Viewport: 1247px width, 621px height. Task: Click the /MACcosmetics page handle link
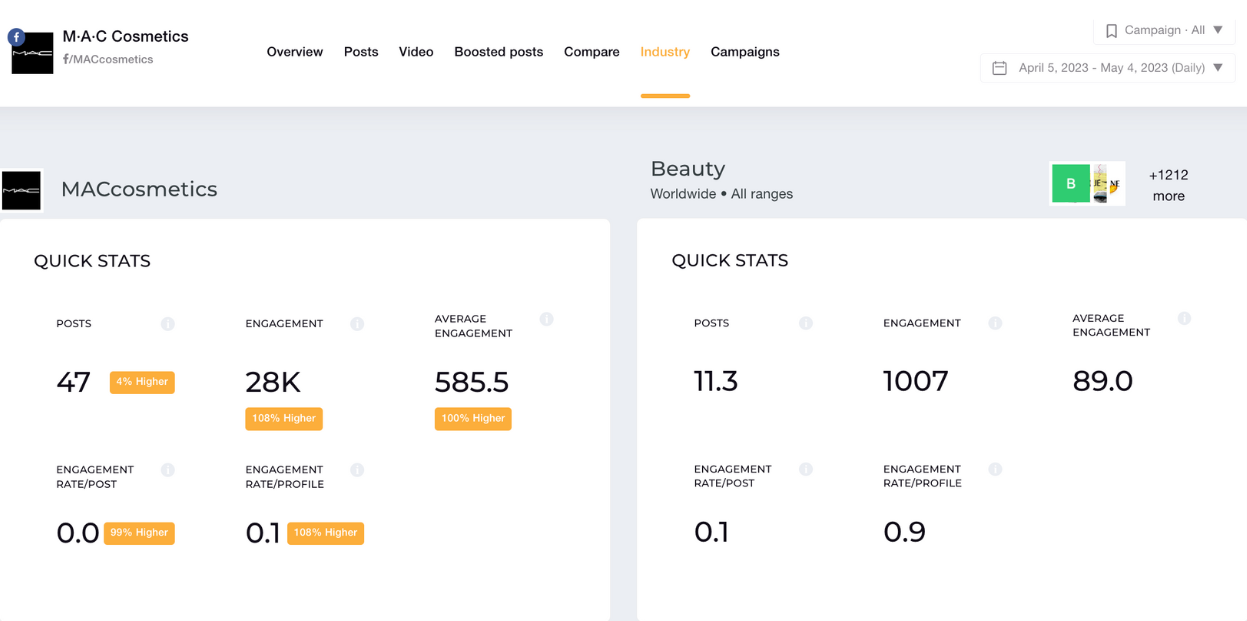tap(108, 59)
